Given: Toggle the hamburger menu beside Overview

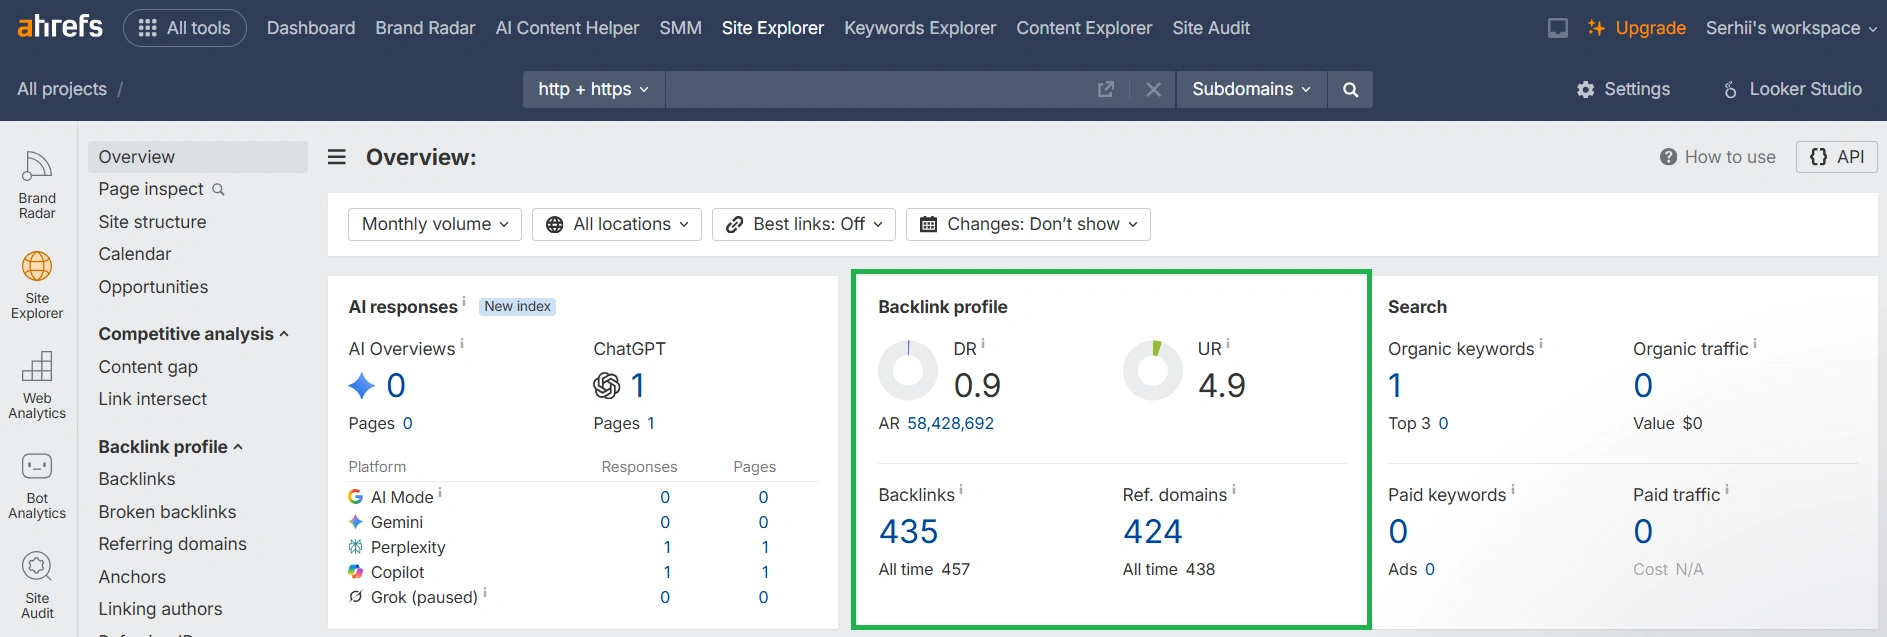Looking at the screenshot, I should click(337, 157).
